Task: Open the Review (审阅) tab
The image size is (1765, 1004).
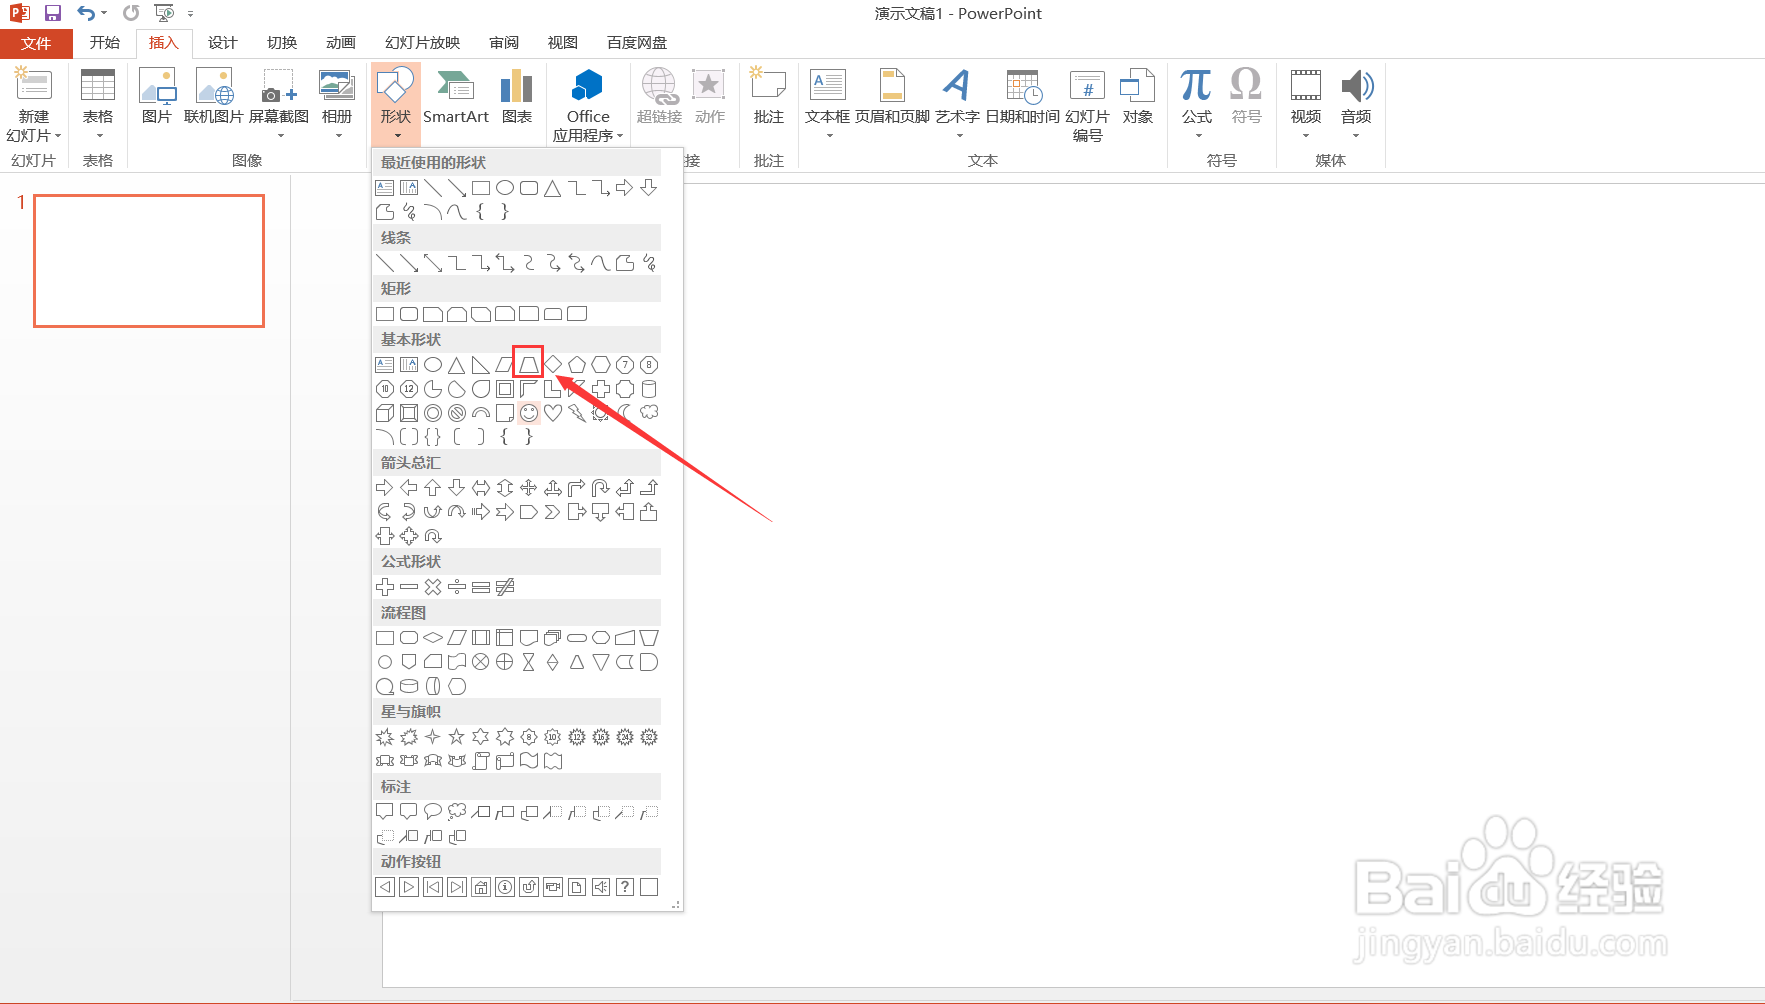Action: click(504, 43)
